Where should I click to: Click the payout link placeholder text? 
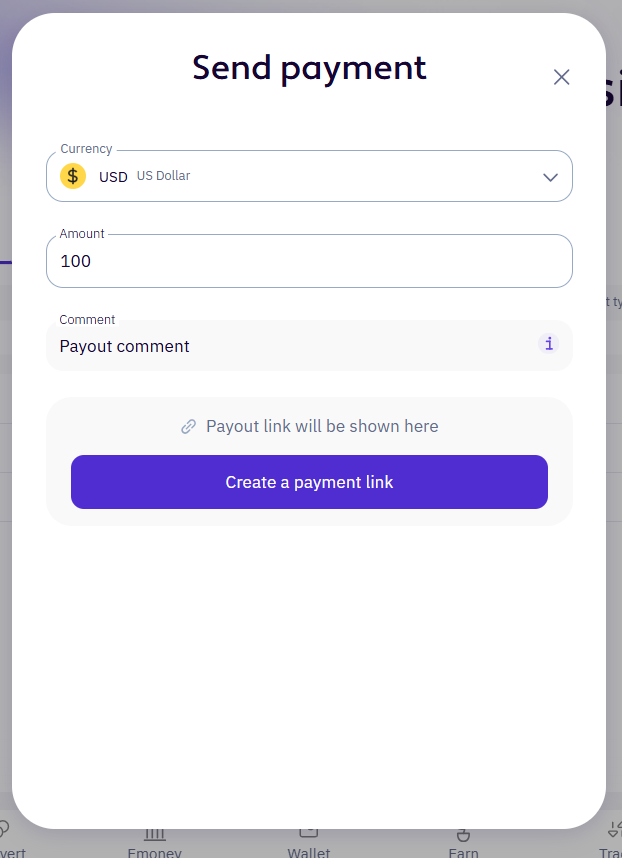coord(321,426)
